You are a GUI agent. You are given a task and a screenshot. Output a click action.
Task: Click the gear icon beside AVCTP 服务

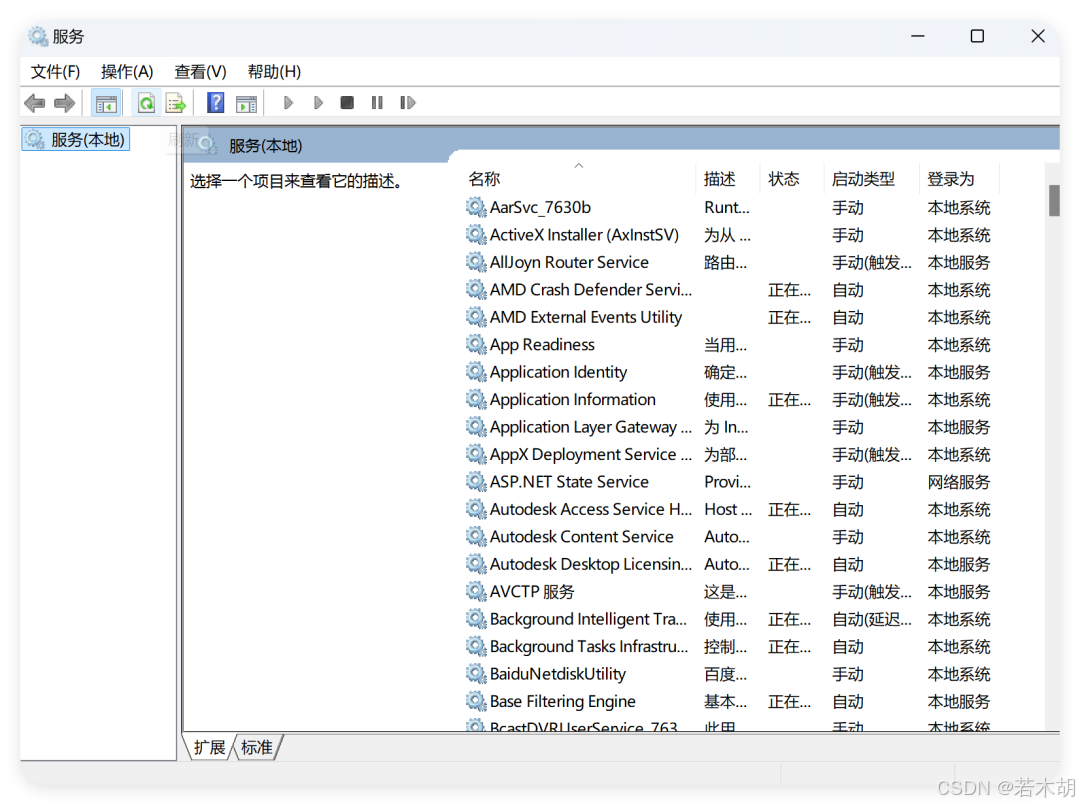pyautogui.click(x=476, y=592)
